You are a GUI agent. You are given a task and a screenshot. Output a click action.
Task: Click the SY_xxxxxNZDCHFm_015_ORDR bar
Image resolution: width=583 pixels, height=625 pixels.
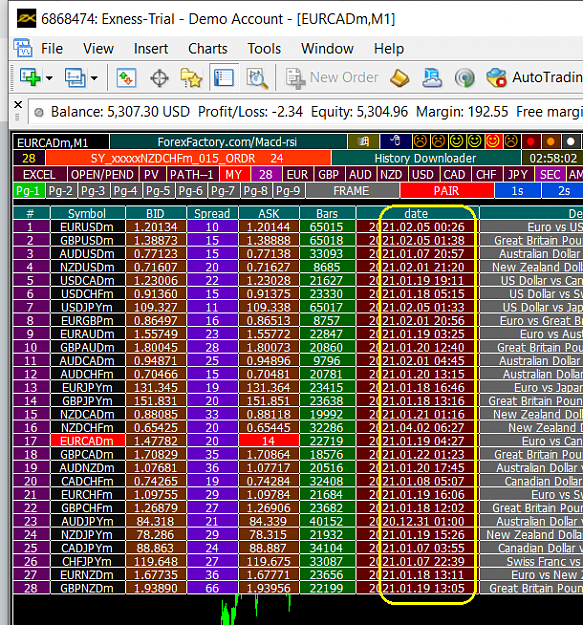187,158
